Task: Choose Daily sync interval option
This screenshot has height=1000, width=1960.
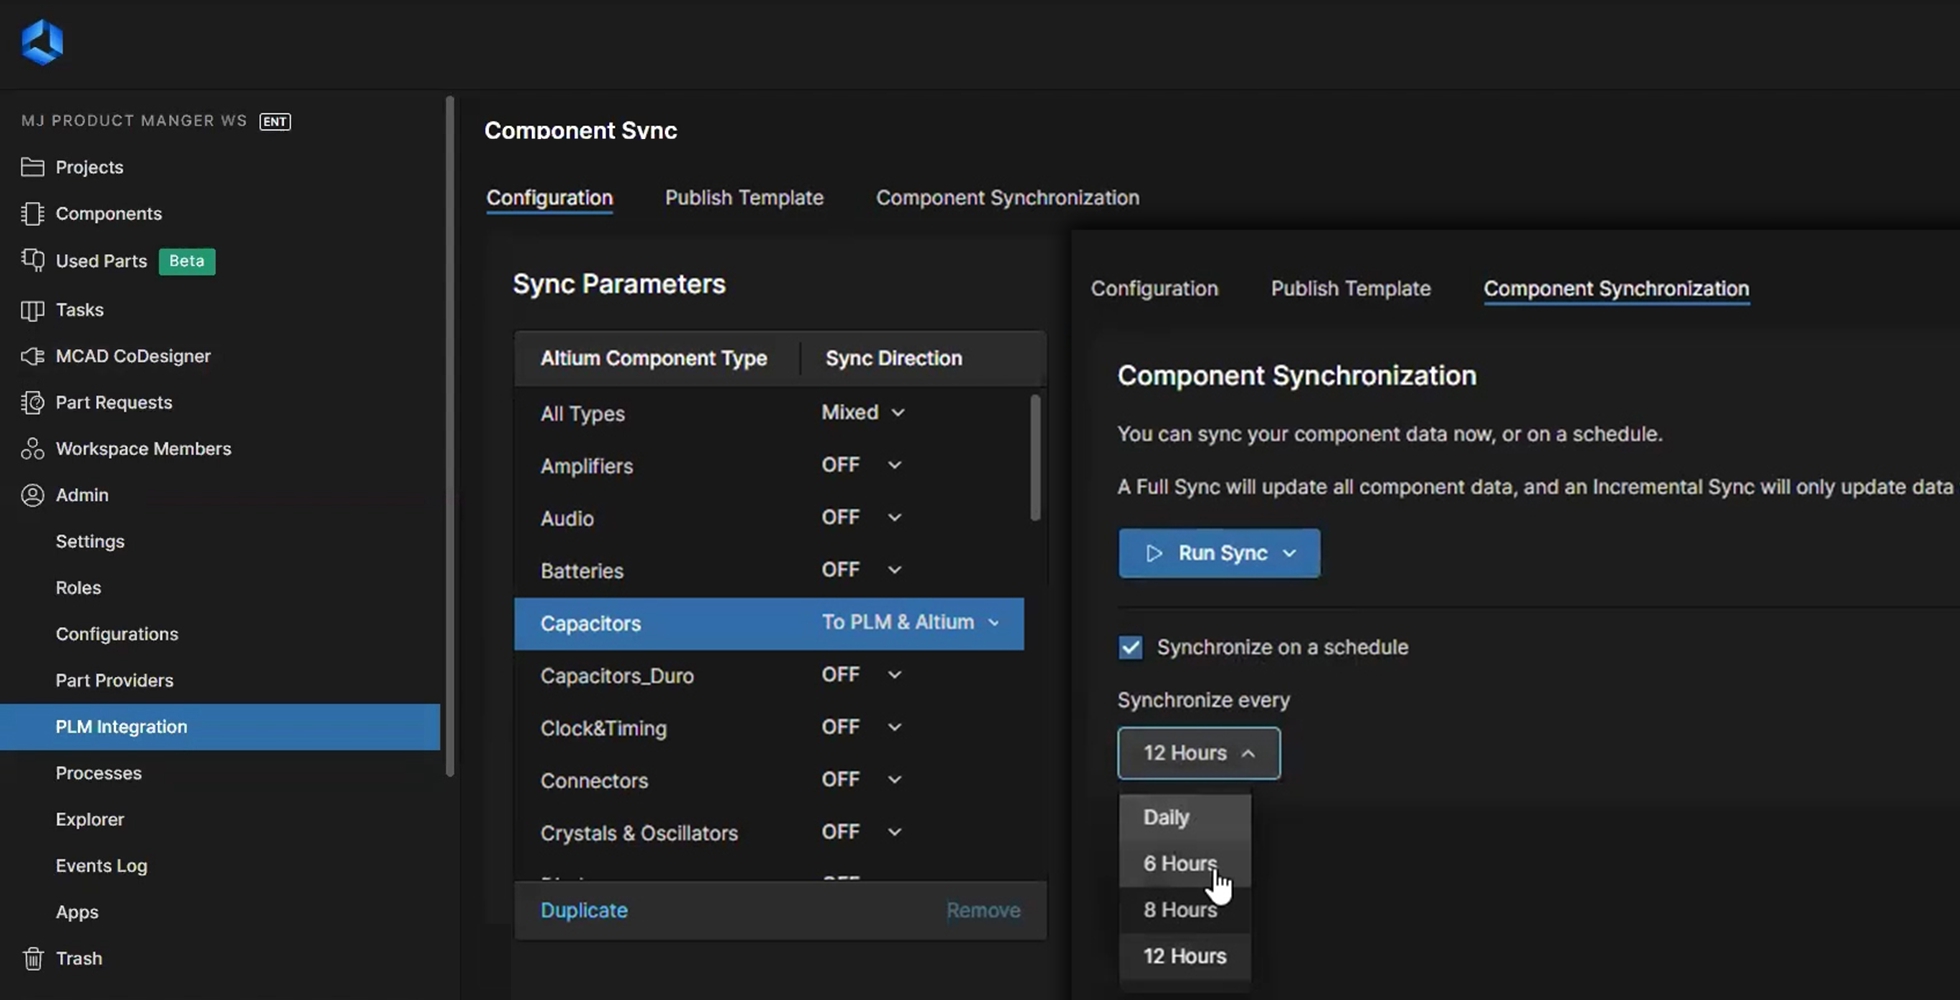Action: pos(1166,817)
